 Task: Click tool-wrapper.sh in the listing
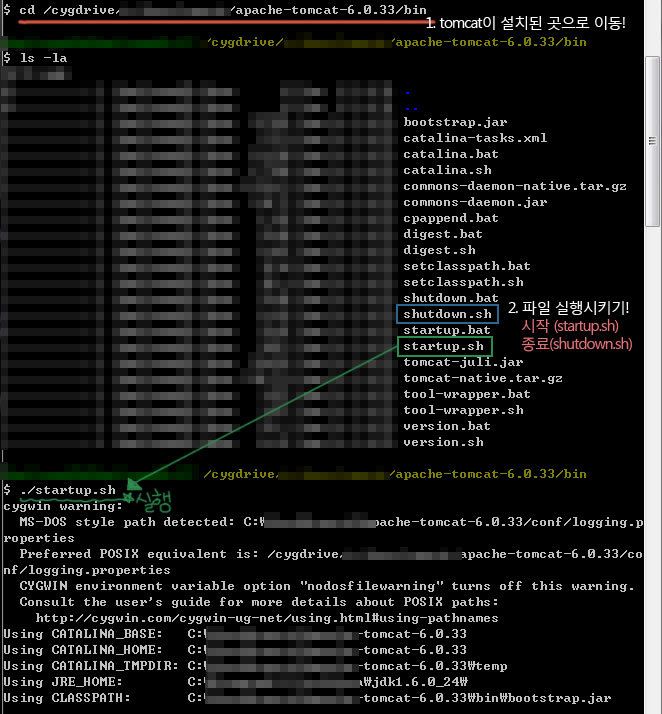[463, 410]
